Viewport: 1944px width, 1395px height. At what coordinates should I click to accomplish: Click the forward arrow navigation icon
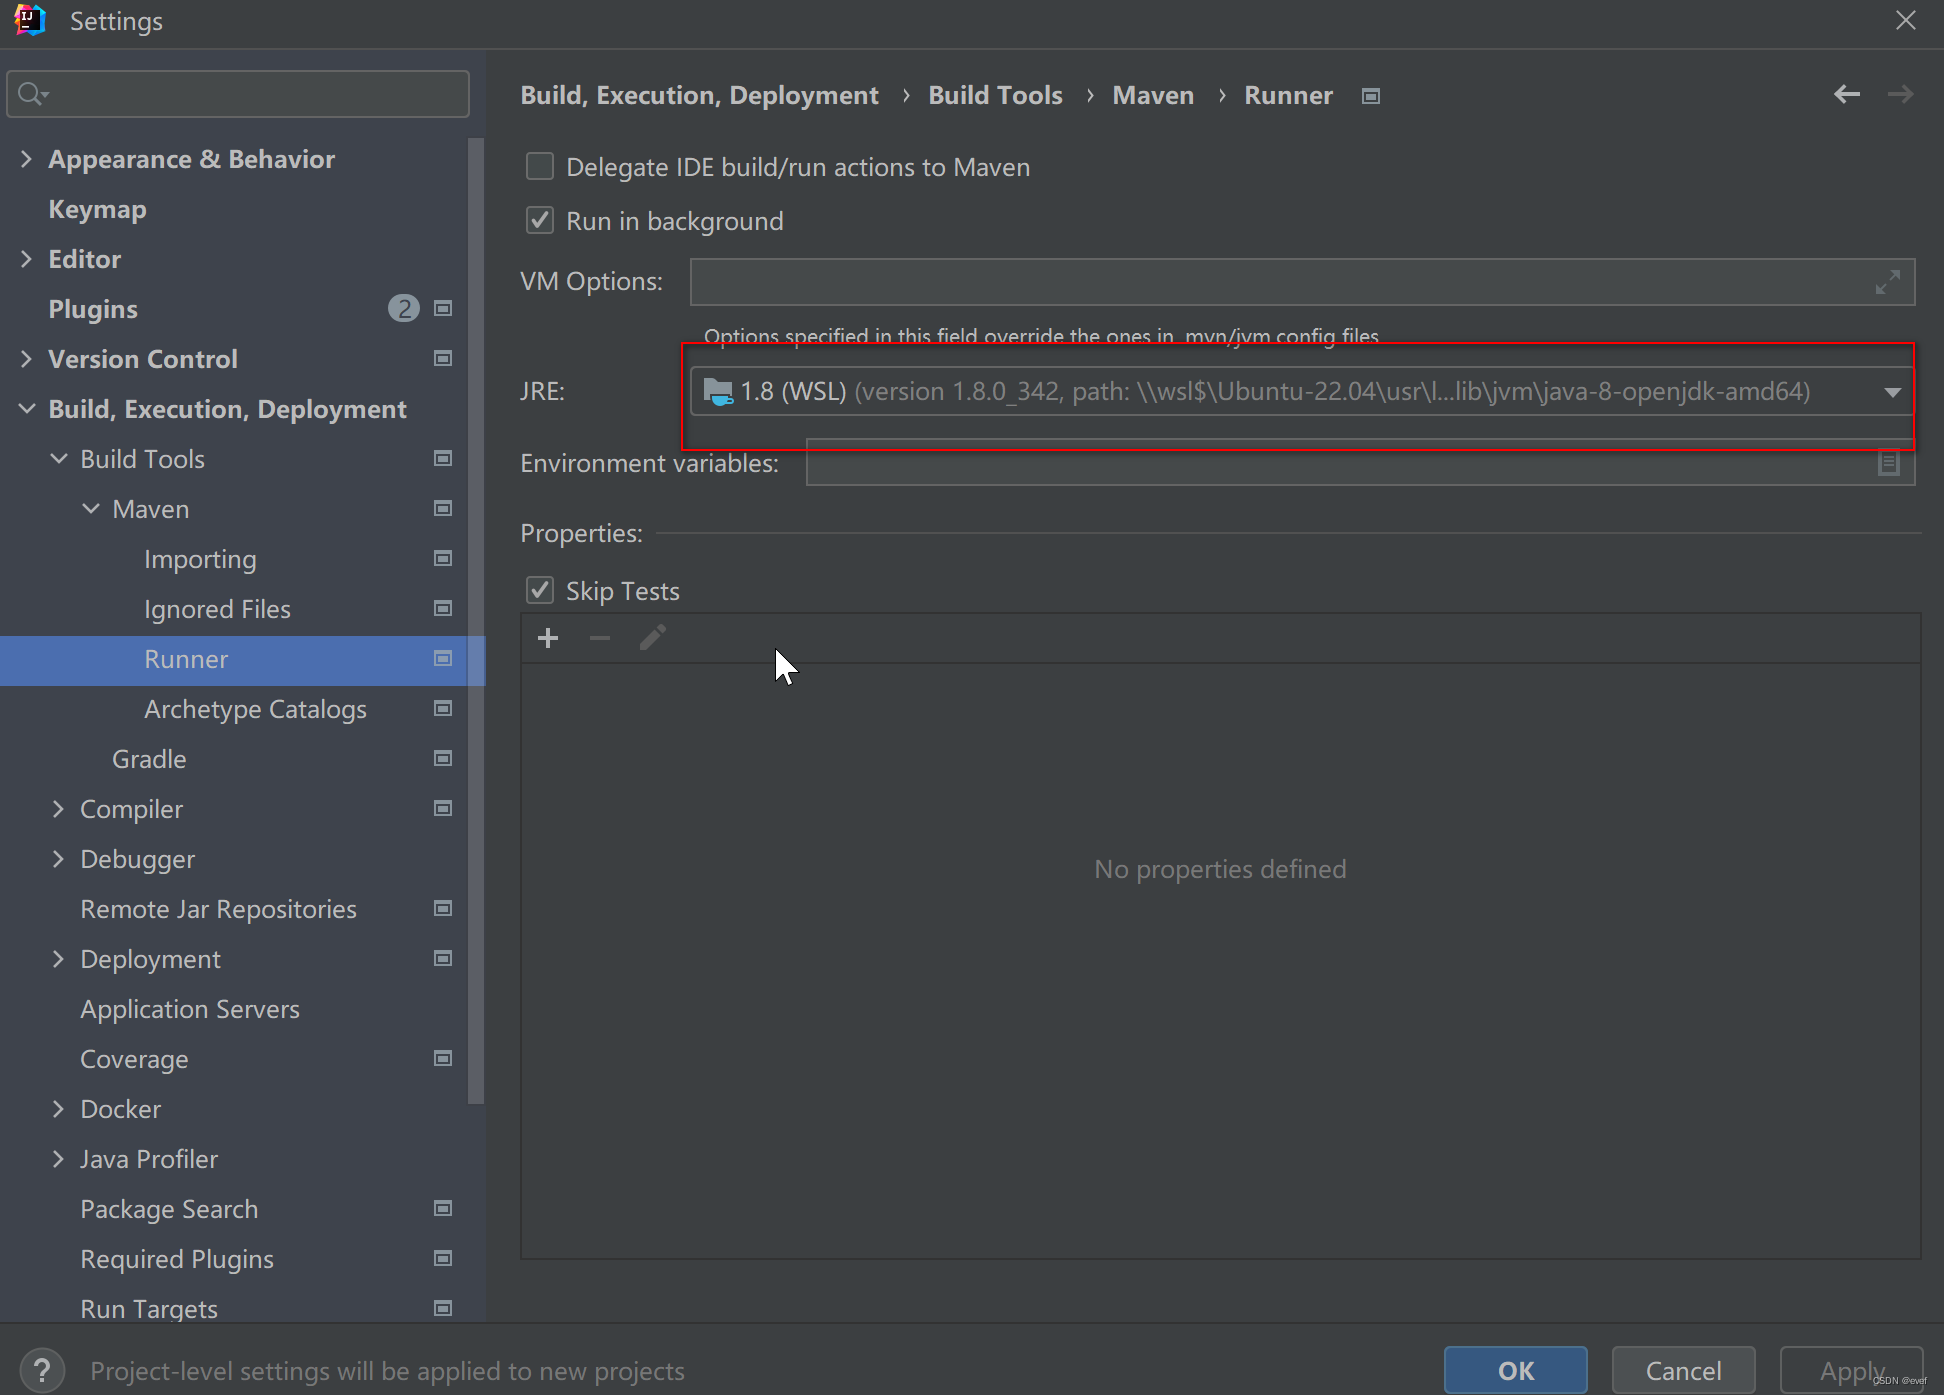click(1900, 94)
